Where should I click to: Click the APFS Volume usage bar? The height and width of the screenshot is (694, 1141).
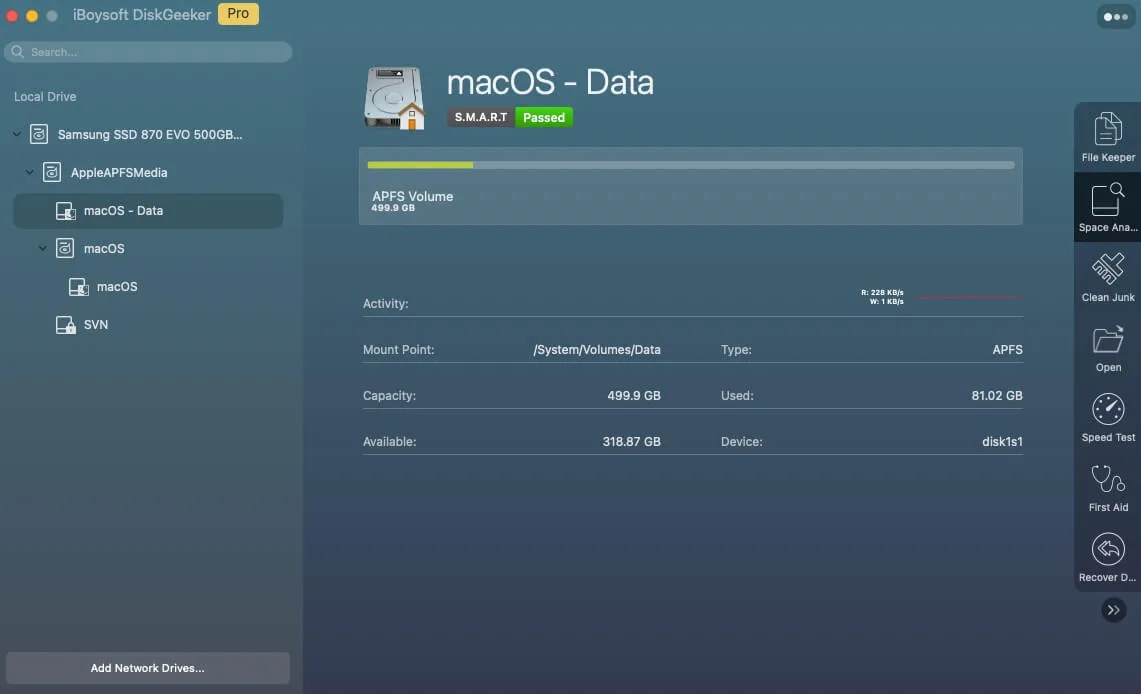[x=690, y=165]
